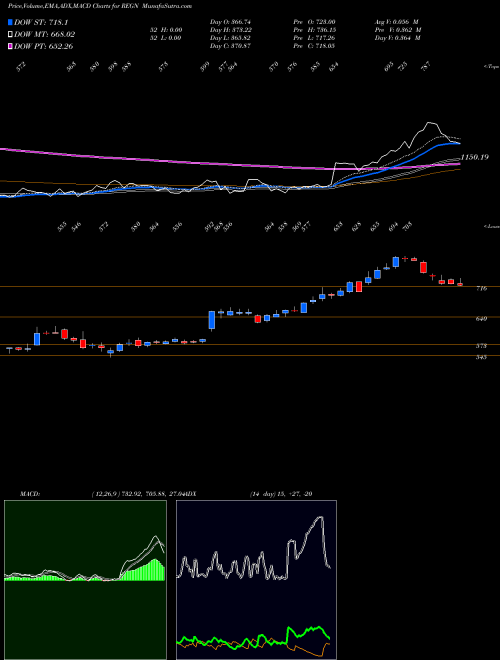Viewport: 500px width, 660px height.
Task: Click the ADX '(14 day)' values text
Action: tap(280, 494)
